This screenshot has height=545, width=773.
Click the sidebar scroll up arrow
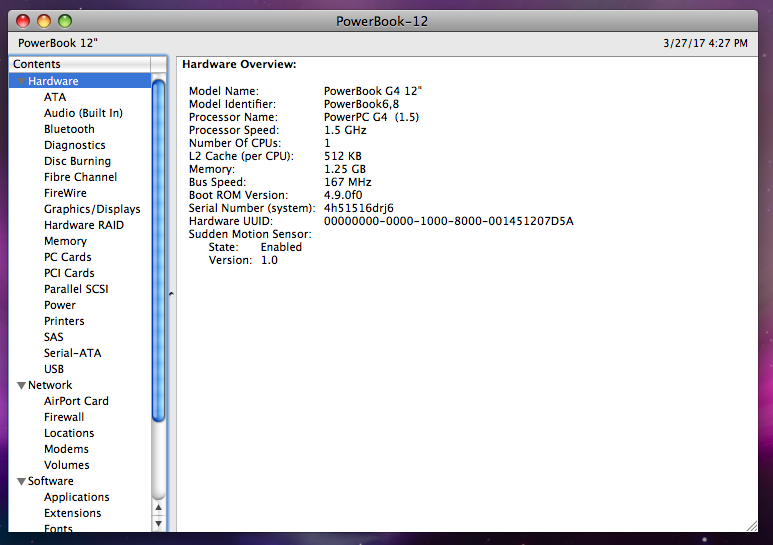[x=158, y=507]
